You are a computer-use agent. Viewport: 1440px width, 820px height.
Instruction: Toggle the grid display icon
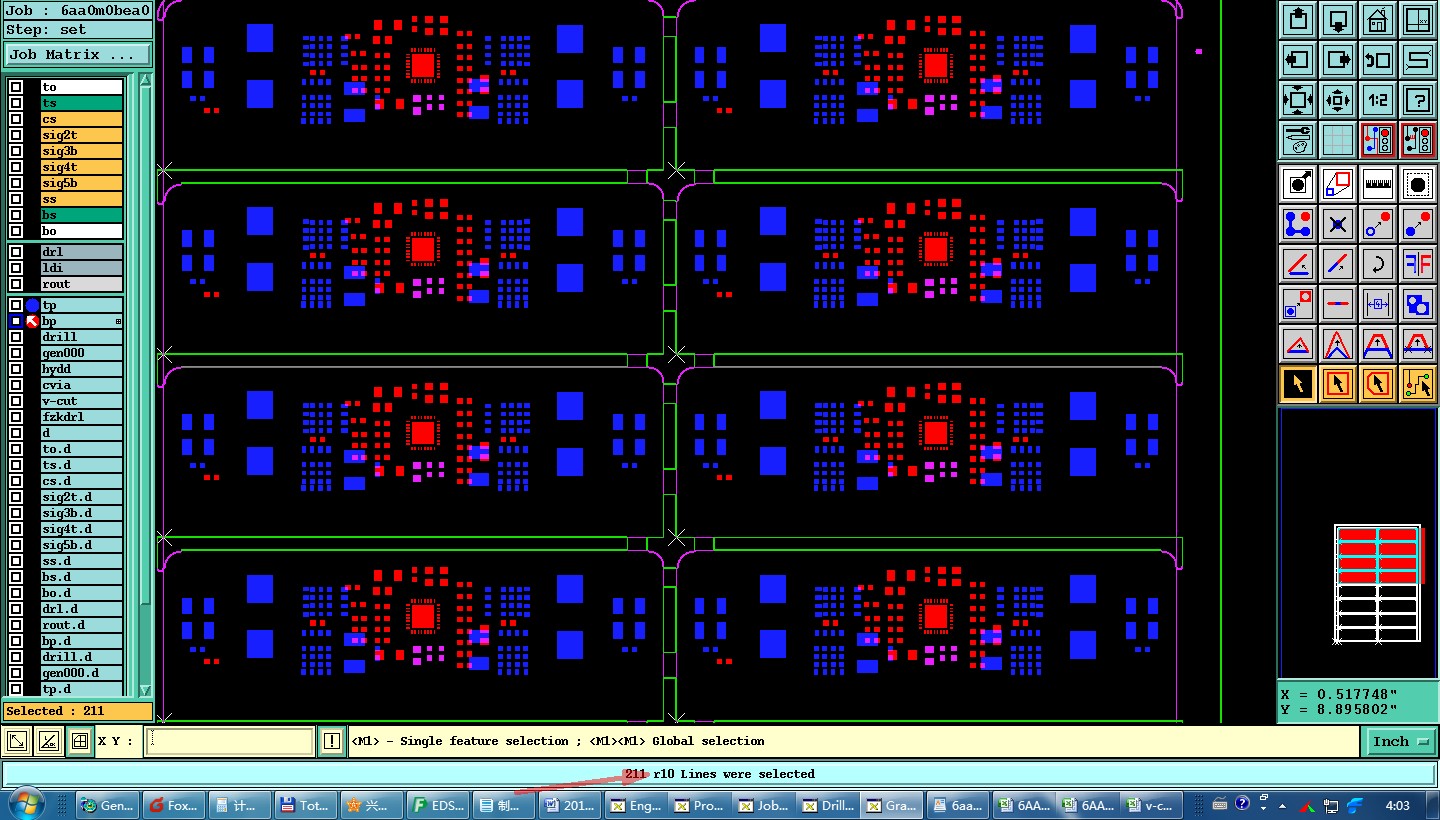tap(1338, 140)
